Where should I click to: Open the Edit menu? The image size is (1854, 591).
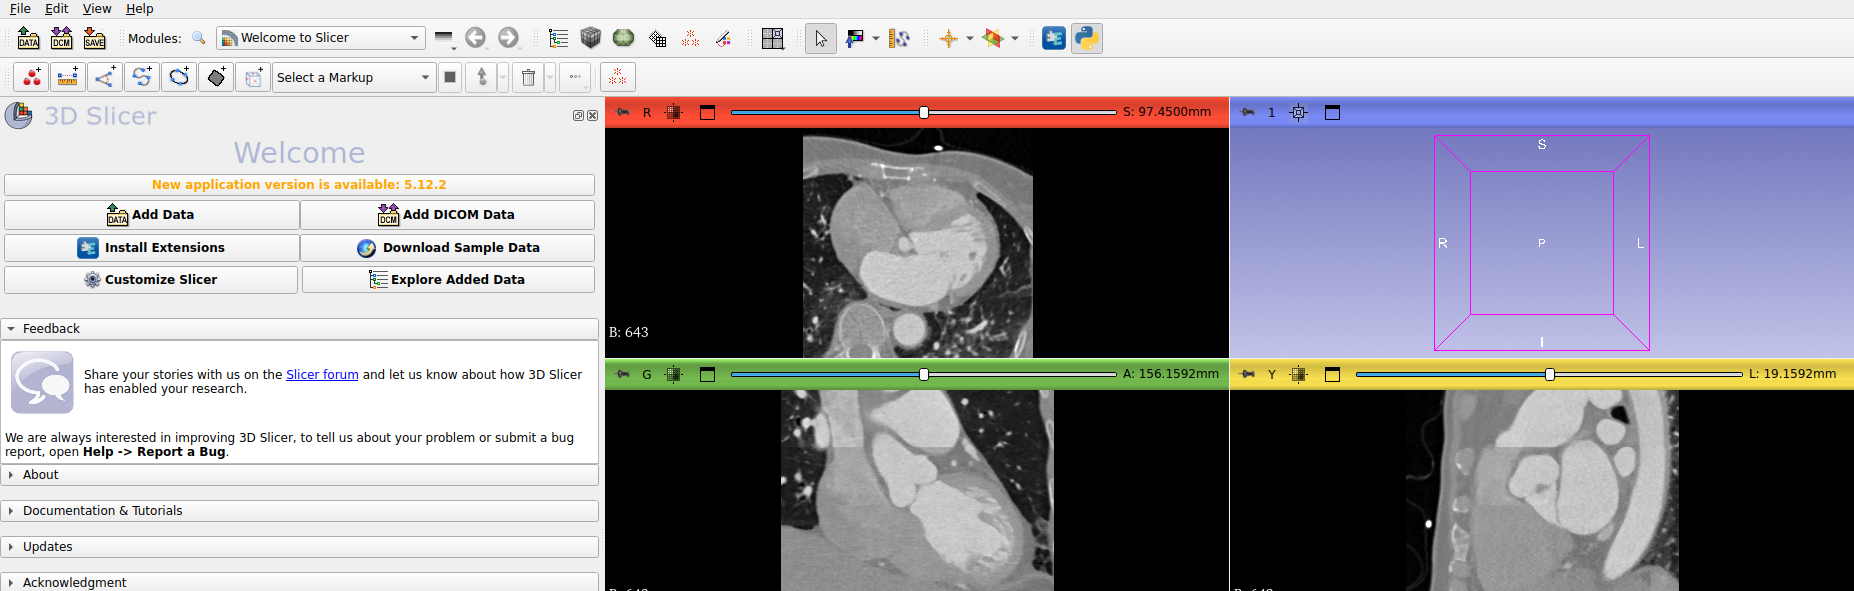pyautogui.click(x=57, y=8)
